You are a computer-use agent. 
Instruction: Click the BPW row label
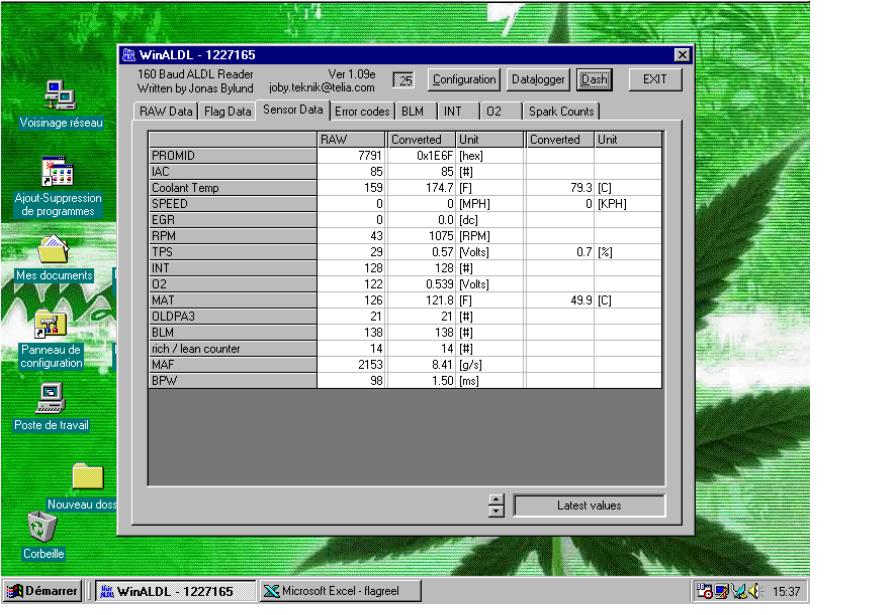[x=232, y=381]
